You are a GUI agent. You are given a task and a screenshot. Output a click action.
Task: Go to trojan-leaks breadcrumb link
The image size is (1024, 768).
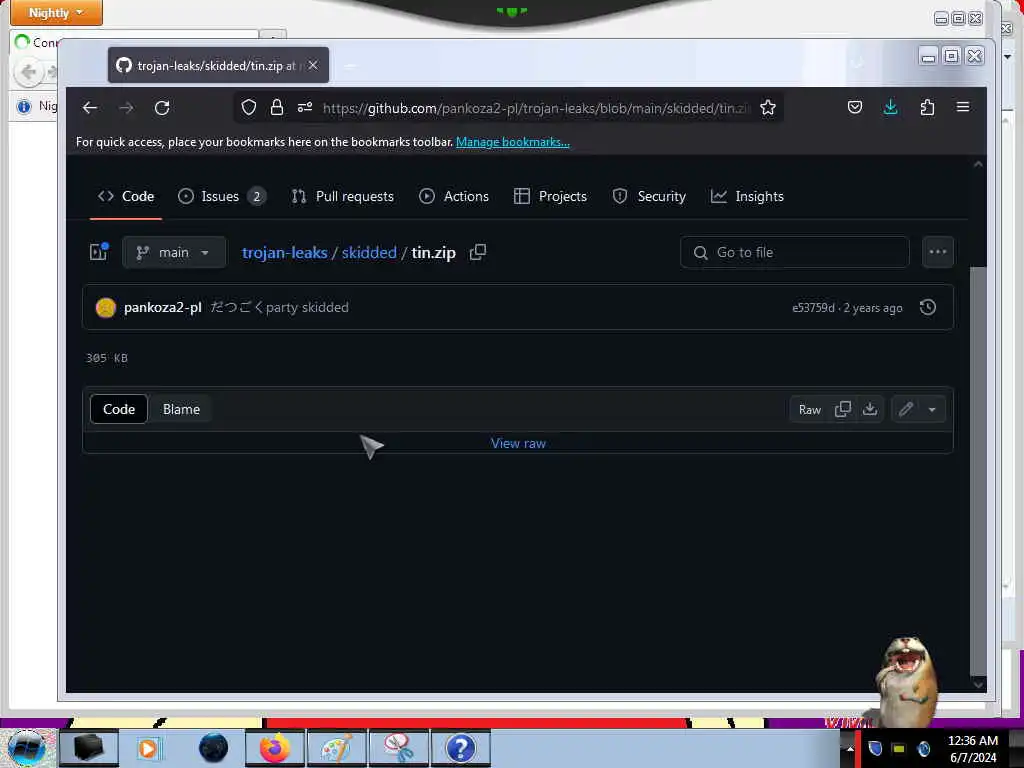coord(285,253)
